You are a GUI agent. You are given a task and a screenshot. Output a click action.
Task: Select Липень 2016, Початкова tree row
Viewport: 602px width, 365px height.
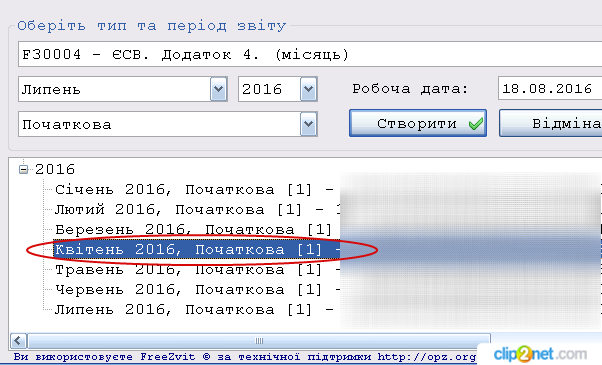point(194,310)
